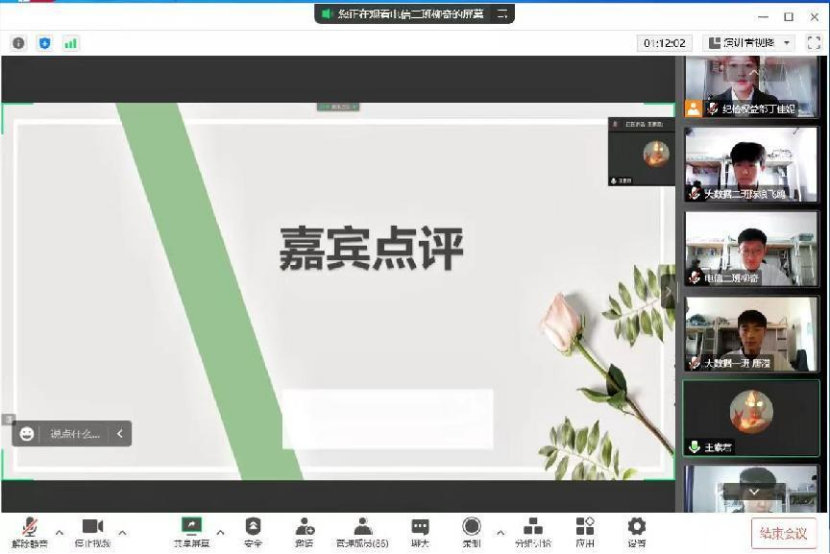Enter full screen mode
This screenshot has height=554, width=830.
pyautogui.click(x=813, y=43)
